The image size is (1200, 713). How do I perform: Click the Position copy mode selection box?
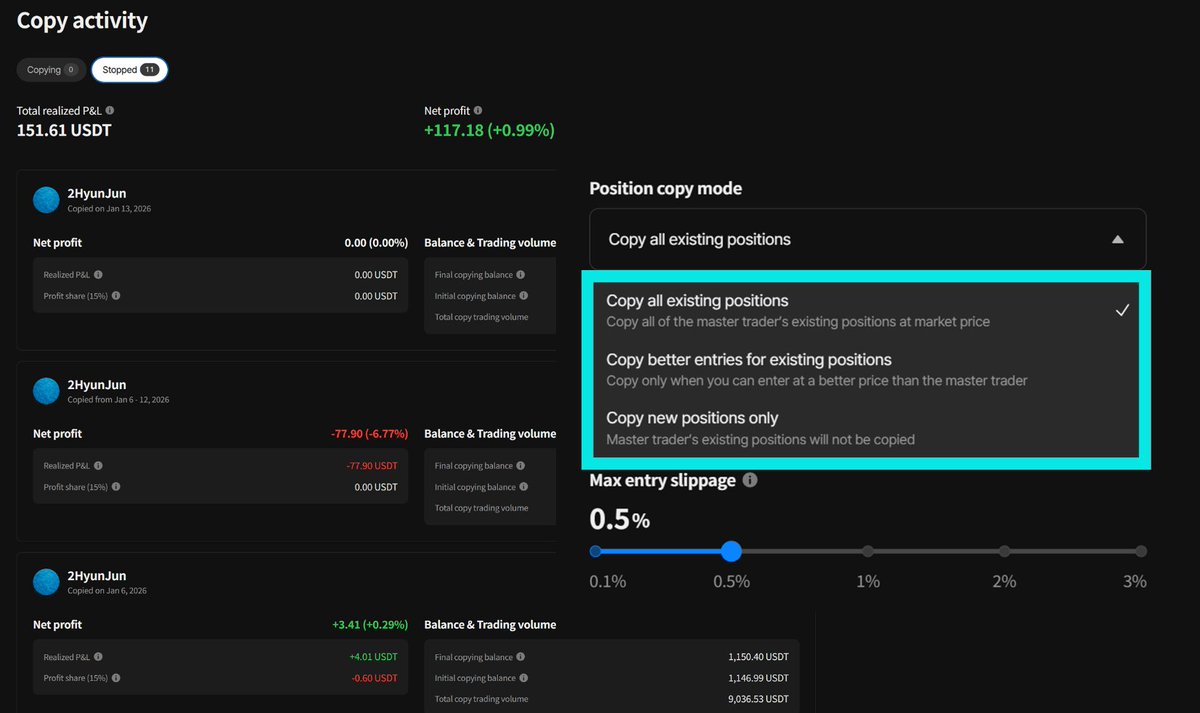868,239
